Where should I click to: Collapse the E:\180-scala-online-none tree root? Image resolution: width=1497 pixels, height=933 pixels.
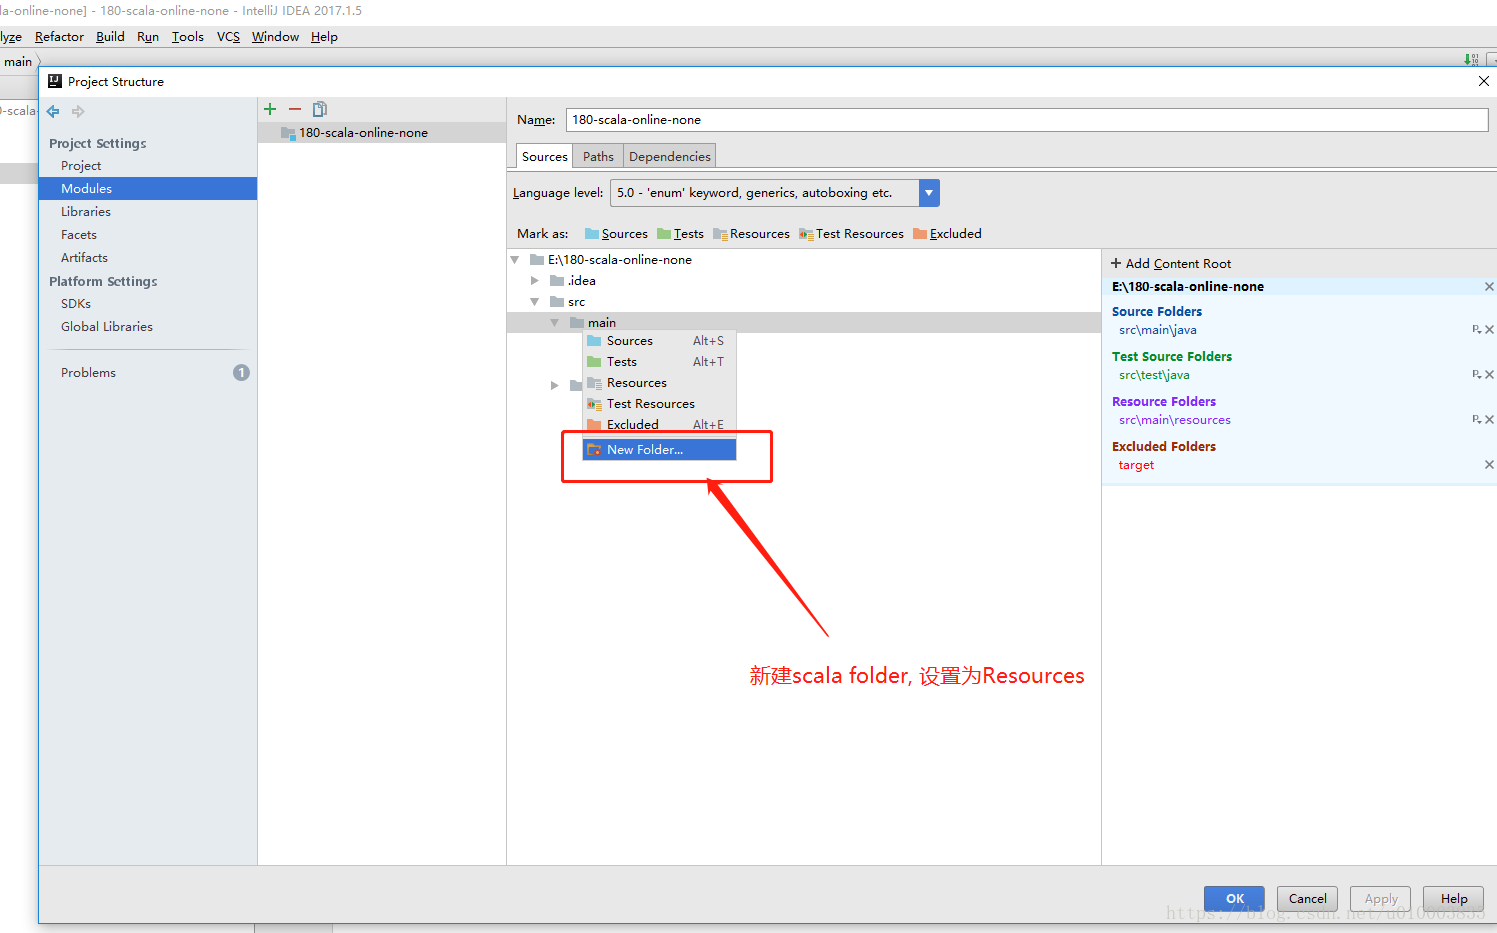[515, 260]
